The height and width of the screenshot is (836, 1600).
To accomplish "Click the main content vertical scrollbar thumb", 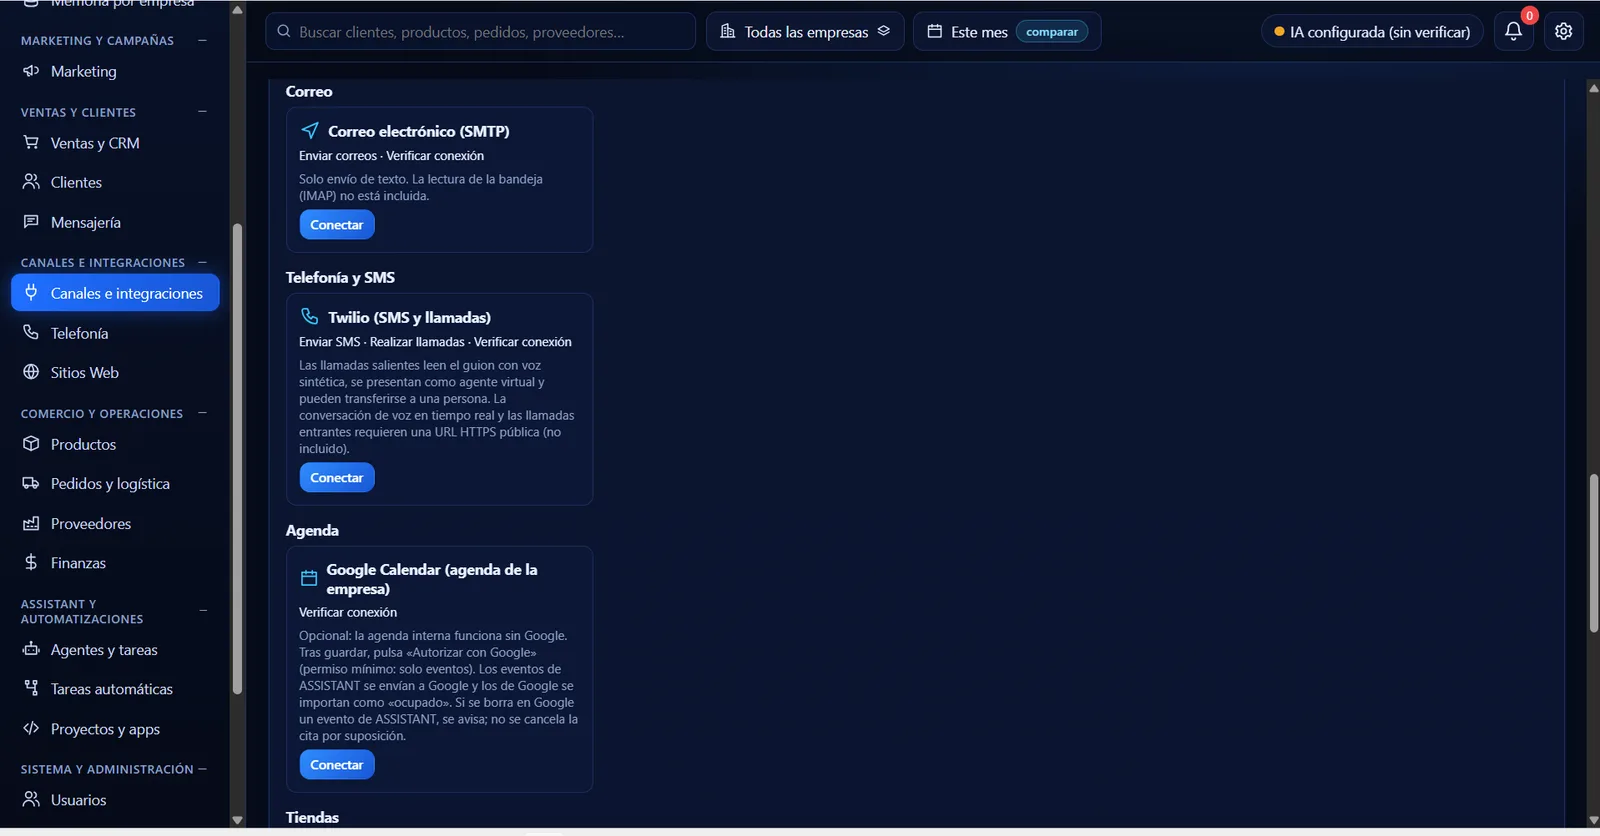I will tap(1593, 553).
